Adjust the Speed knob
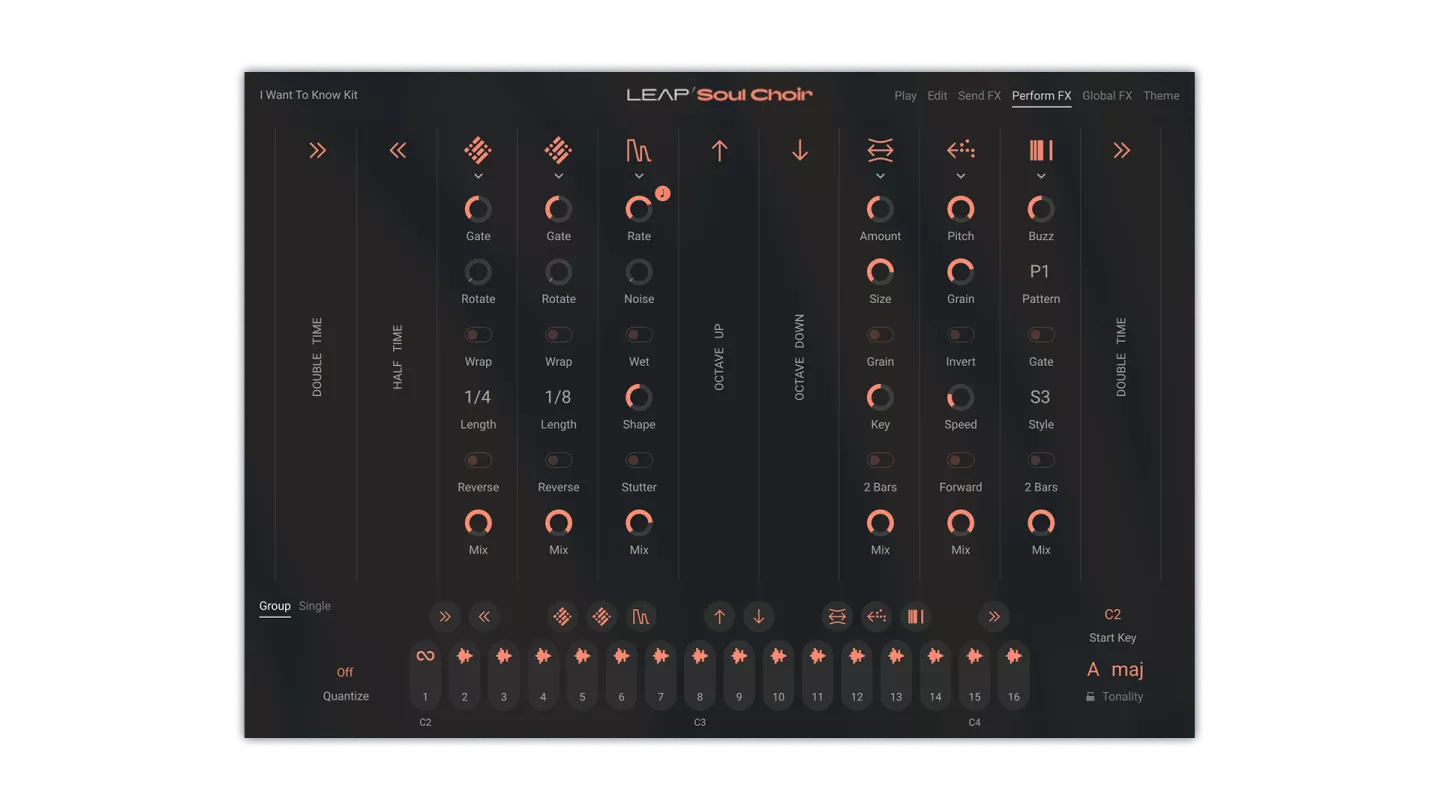 [x=961, y=397]
